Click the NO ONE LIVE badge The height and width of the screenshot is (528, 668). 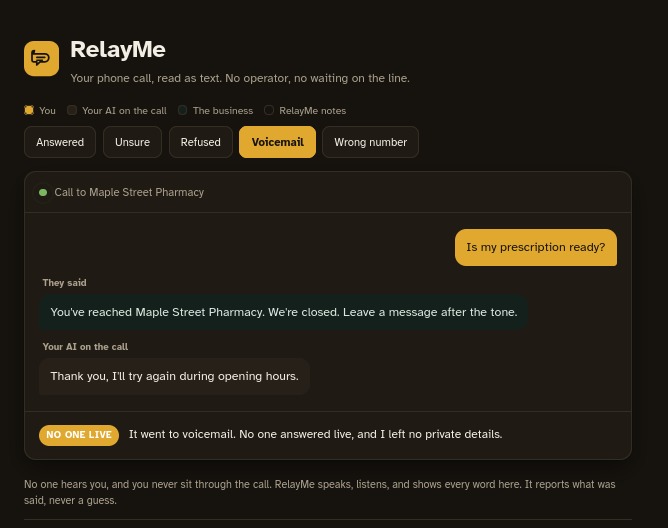pyautogui.click(x=79, y=435)
